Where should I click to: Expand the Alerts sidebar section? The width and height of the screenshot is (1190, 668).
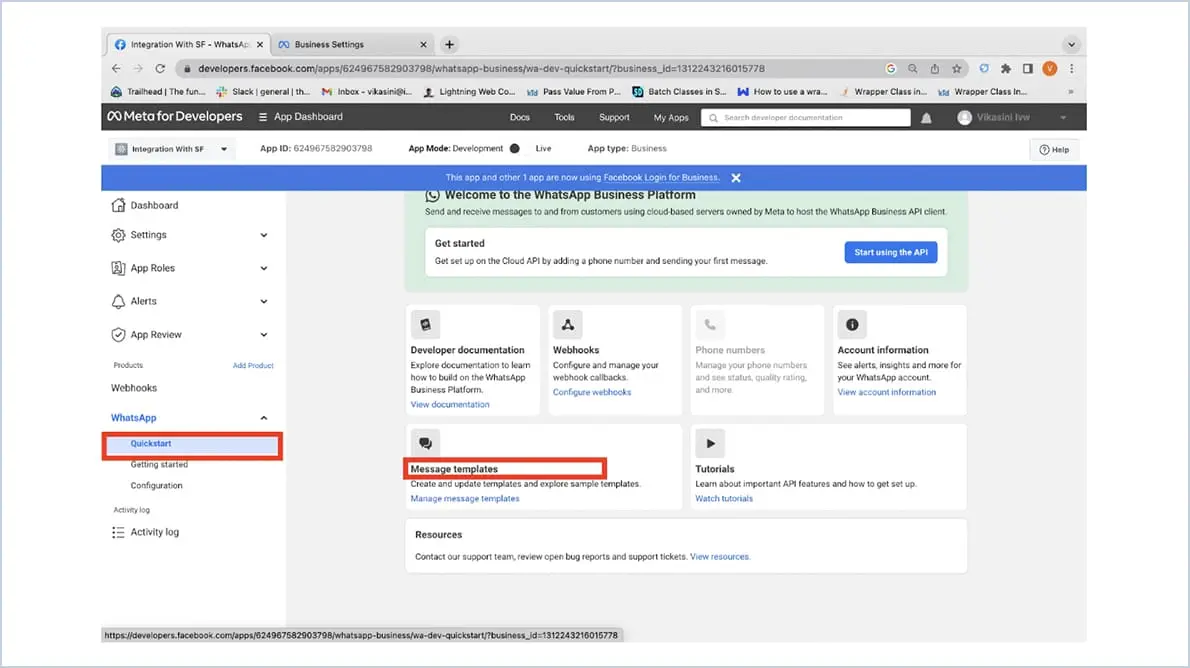(264, 301)
